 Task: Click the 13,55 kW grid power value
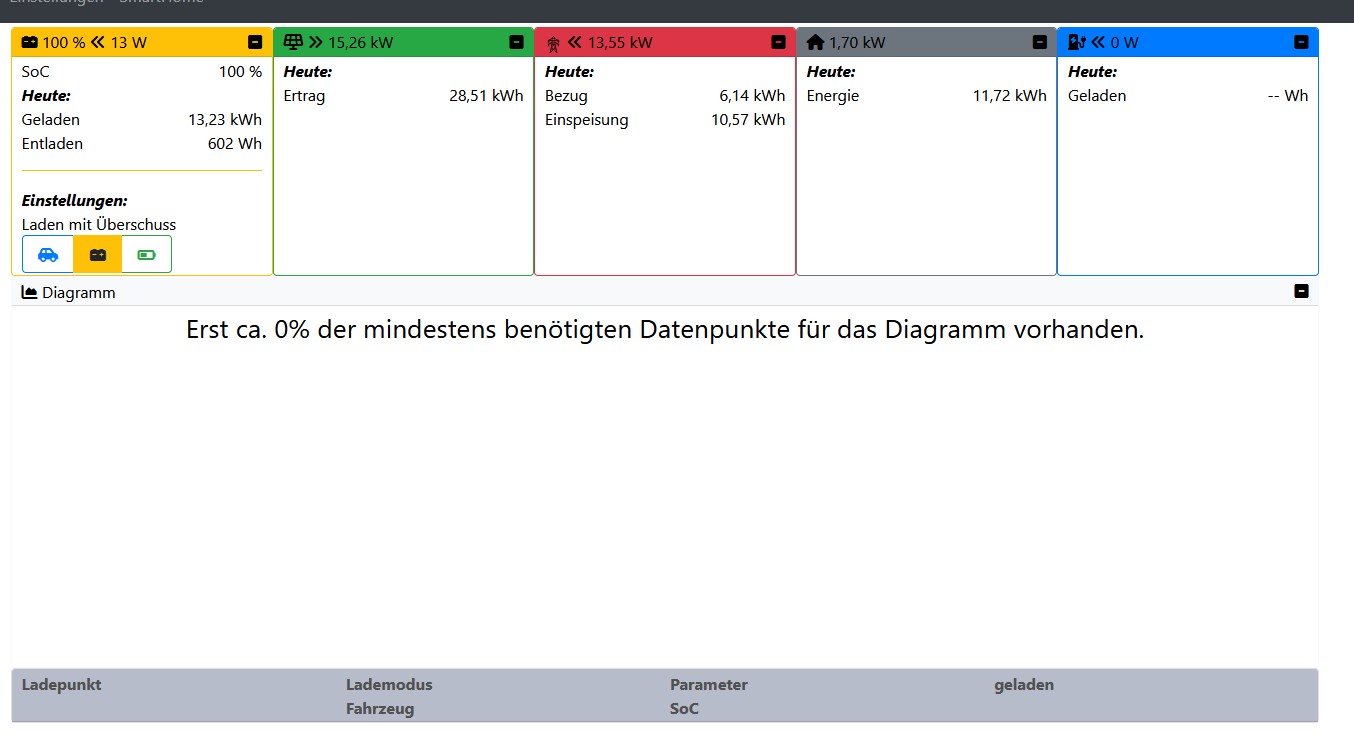coord(620,42)
